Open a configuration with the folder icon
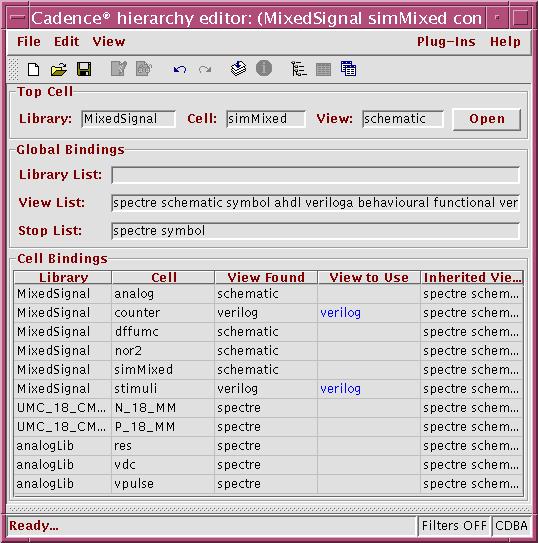This screenshot has height=543, width=538. (59, 69)
